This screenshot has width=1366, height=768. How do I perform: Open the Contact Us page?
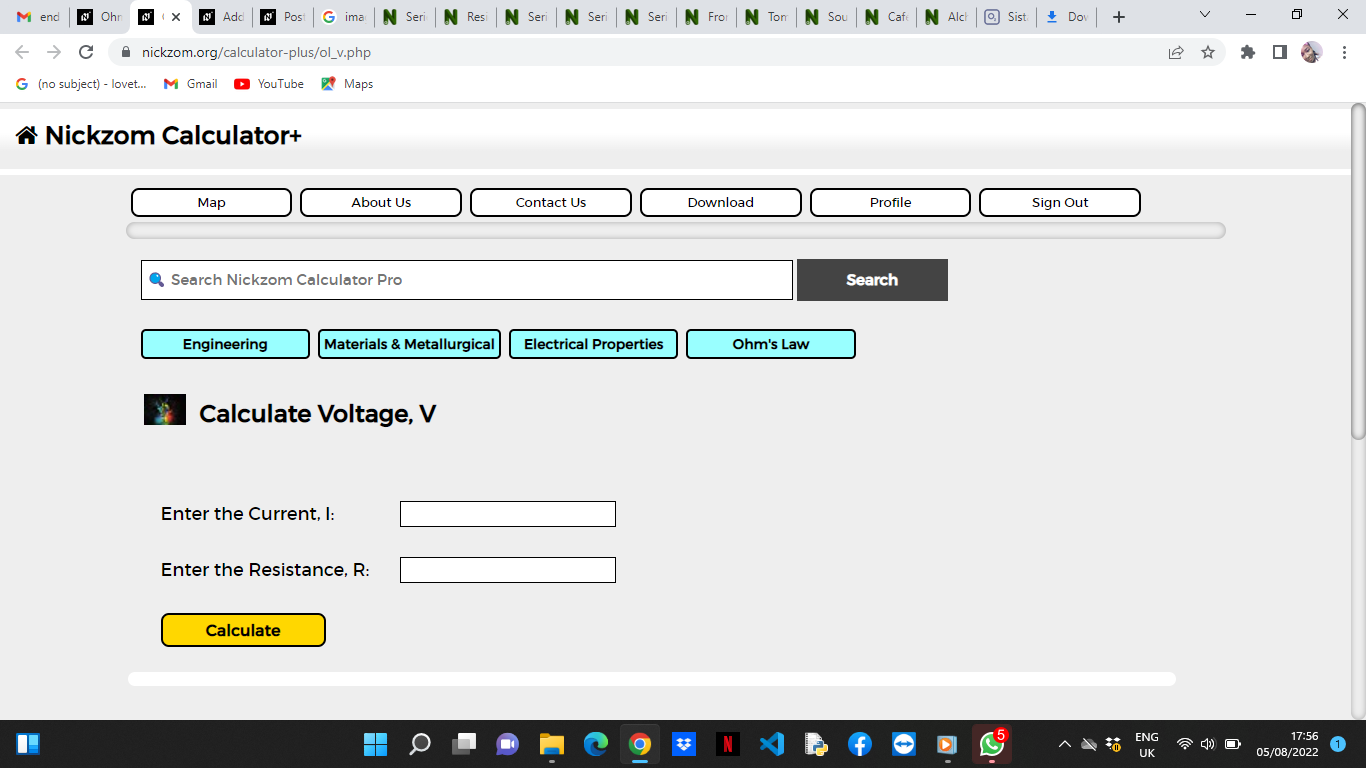[551, 202]
